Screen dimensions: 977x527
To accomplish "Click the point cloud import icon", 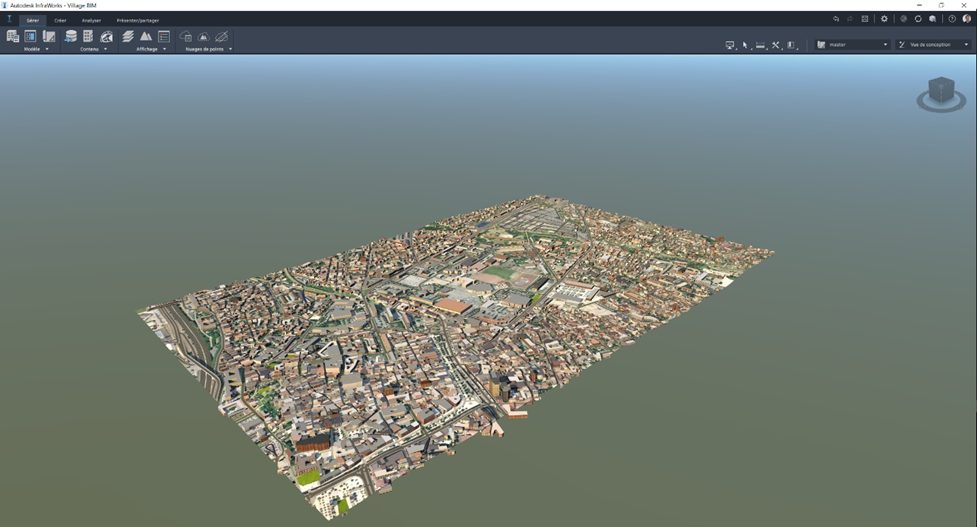I will pos(185,36).
